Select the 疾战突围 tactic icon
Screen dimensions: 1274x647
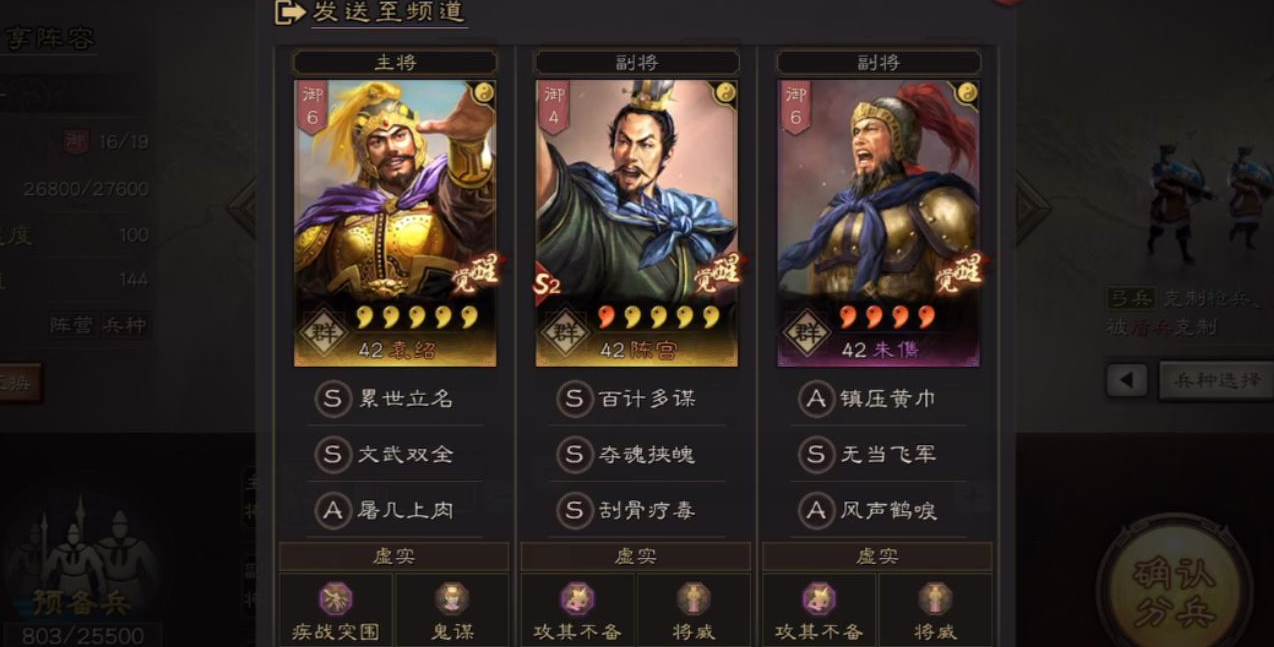coord(335,599)
